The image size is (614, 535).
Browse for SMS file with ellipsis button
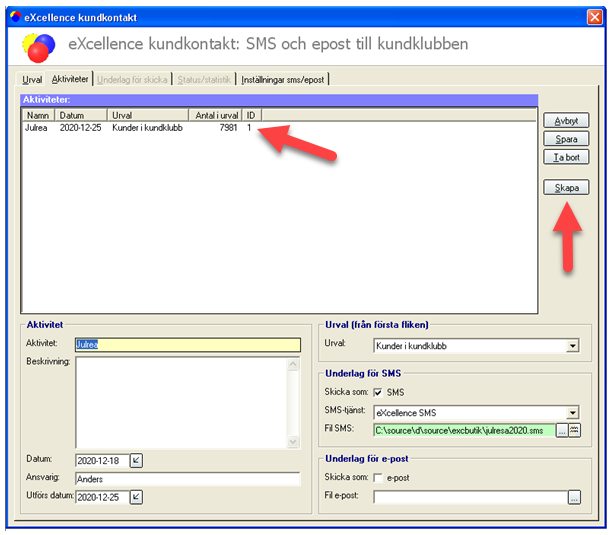click(x=562, y=430)
